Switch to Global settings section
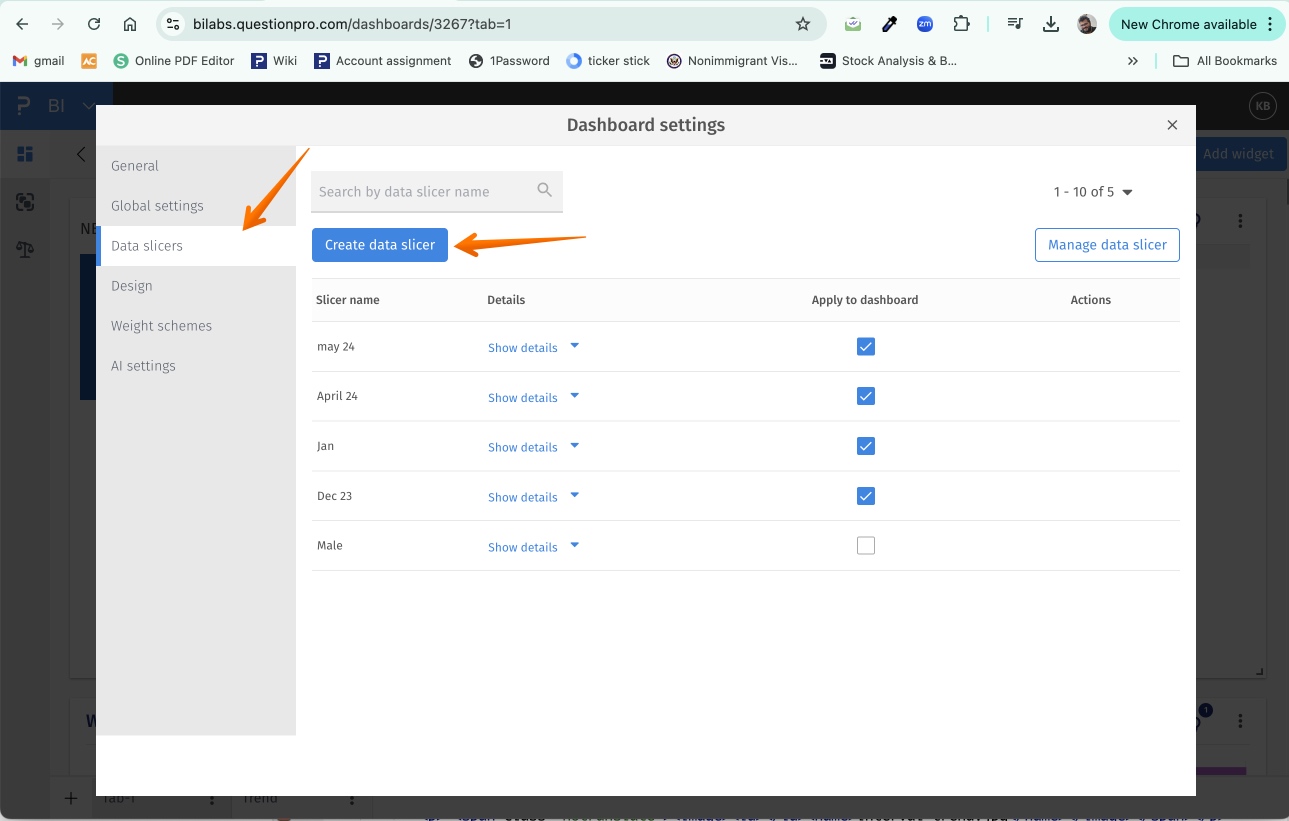The height and width of the screenshot is (821, 1289). [x=157, y=206]
